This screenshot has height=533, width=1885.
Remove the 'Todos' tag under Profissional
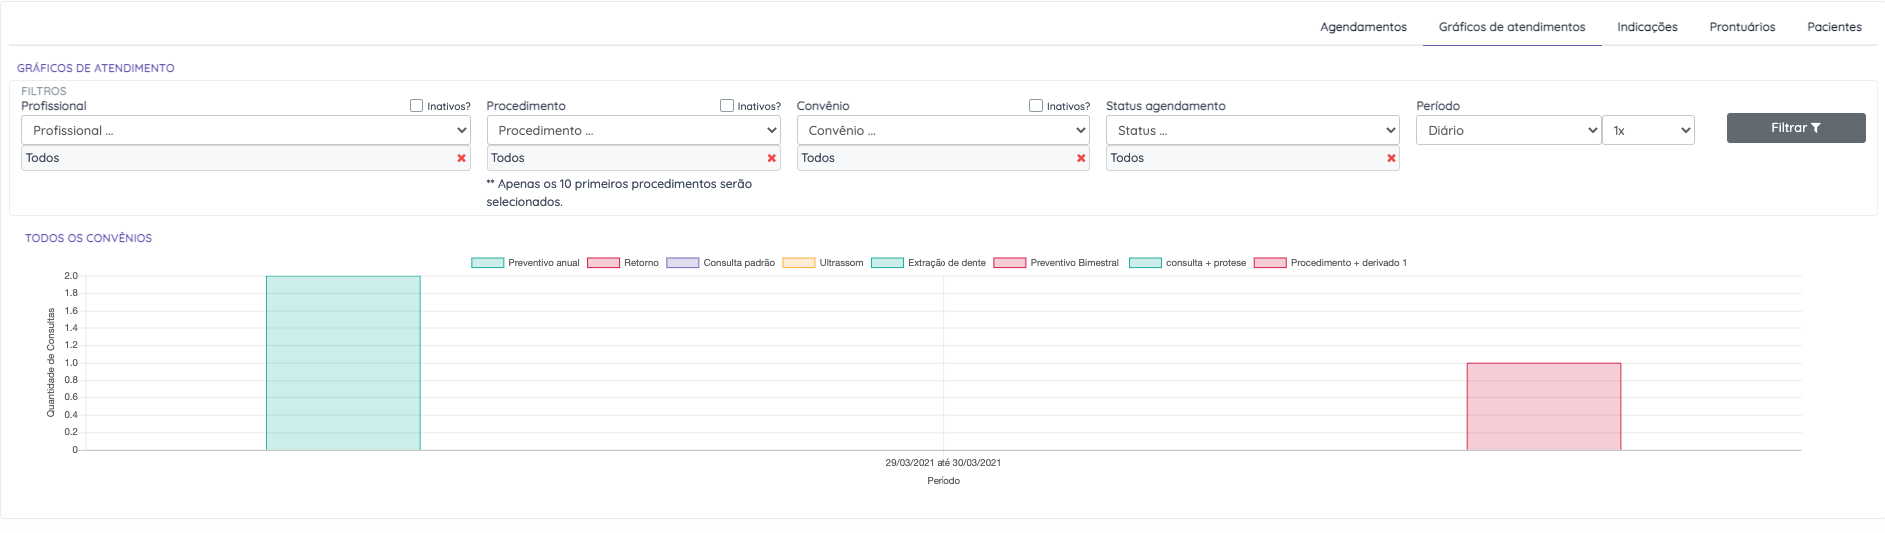(461, 158)
